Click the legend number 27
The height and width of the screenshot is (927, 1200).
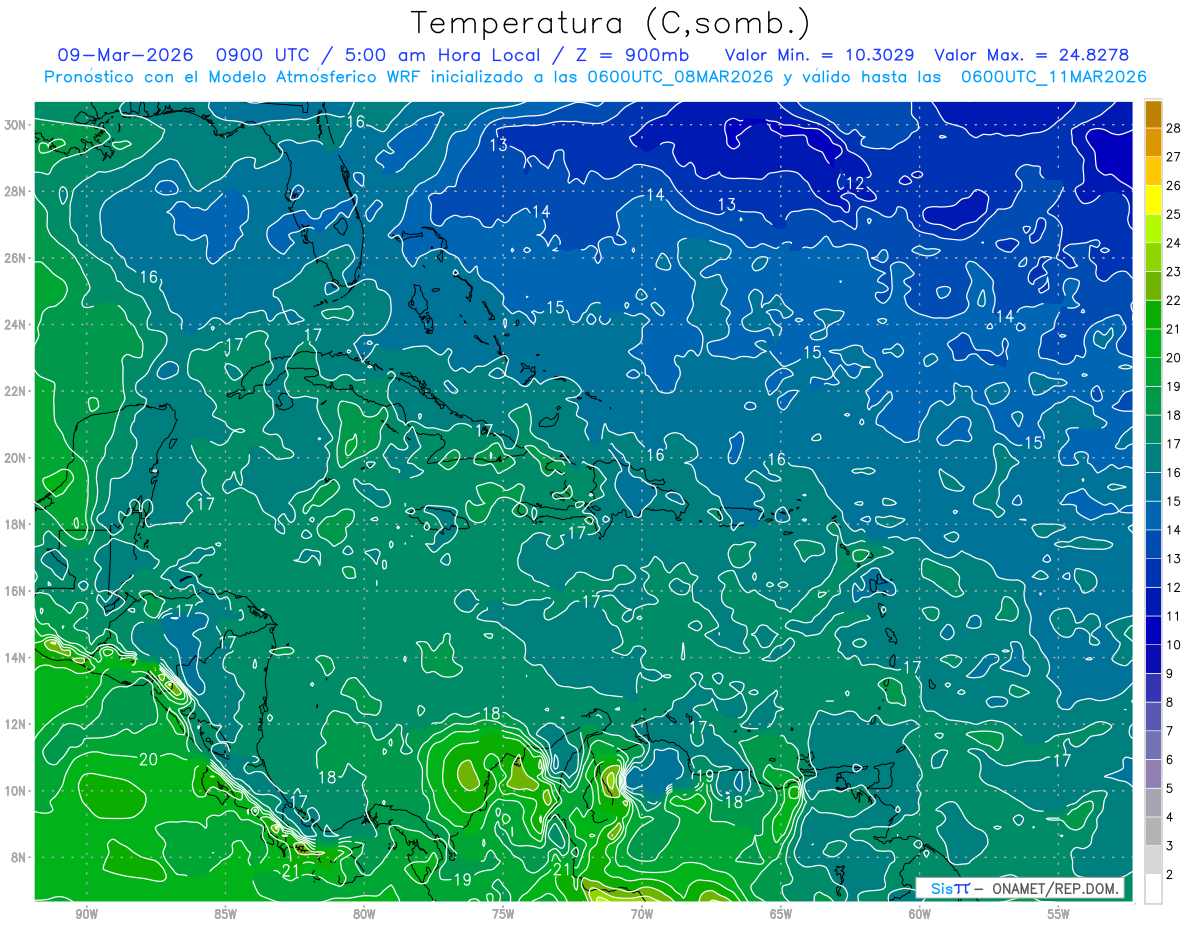pos(1173,157)
